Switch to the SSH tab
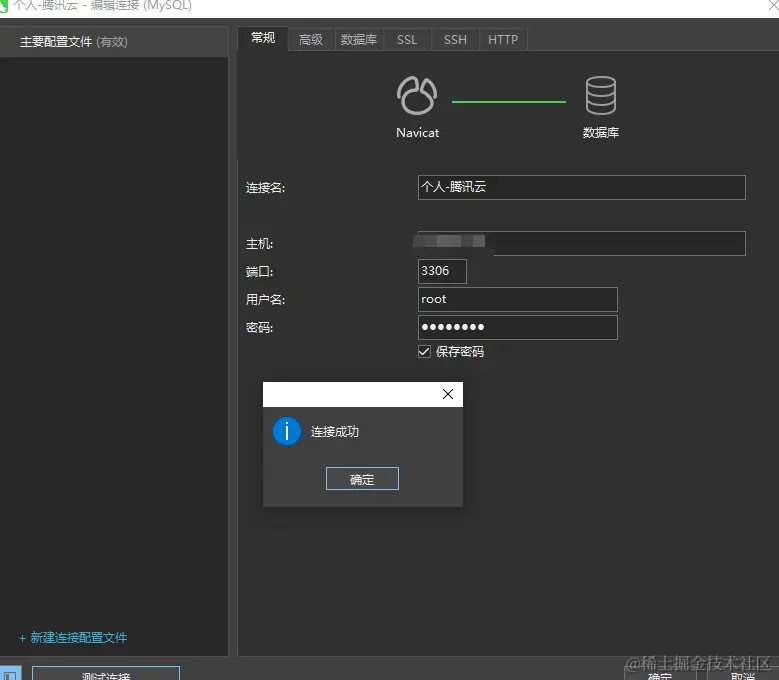779x680 pixels. [455, 40]
